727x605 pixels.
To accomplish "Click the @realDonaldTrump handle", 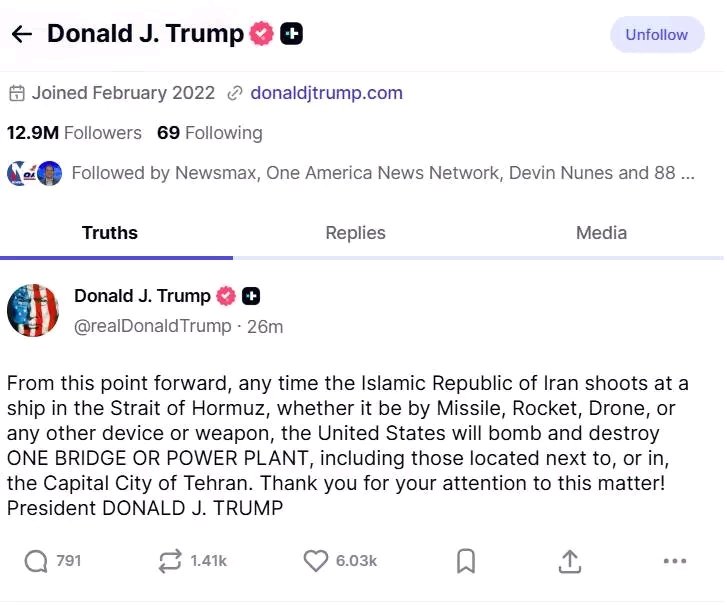I will (153, 326).
